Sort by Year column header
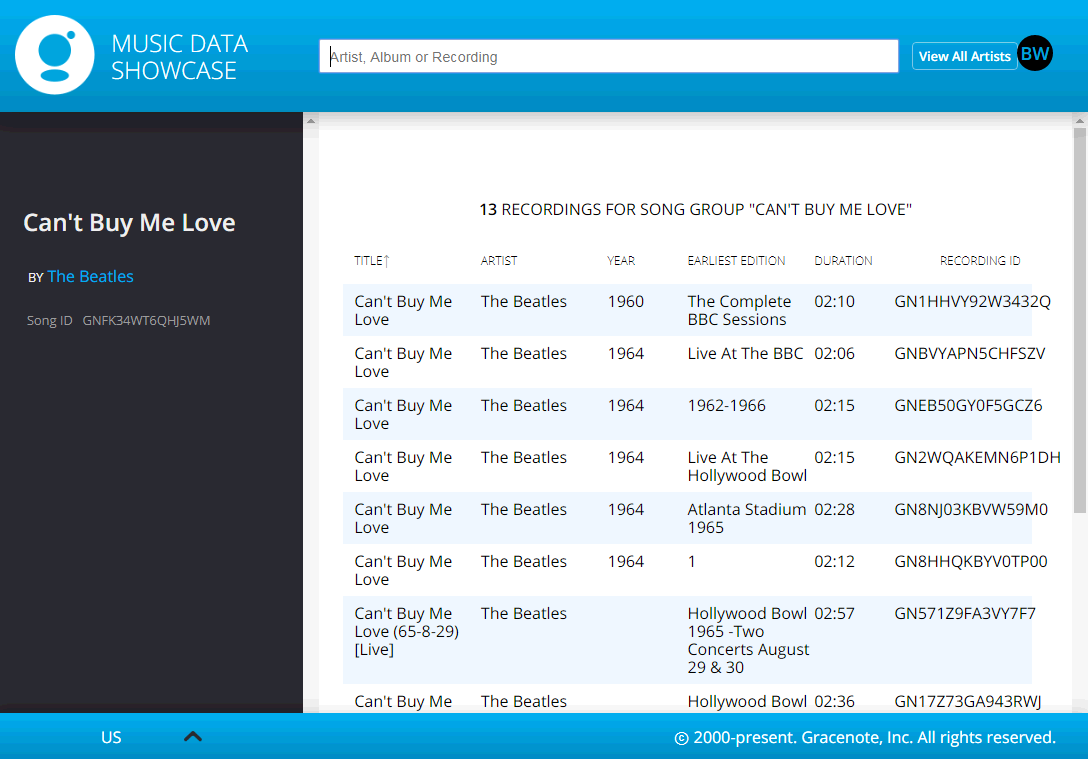This screenshot has height=759, width=1088. tap(621, 261)
